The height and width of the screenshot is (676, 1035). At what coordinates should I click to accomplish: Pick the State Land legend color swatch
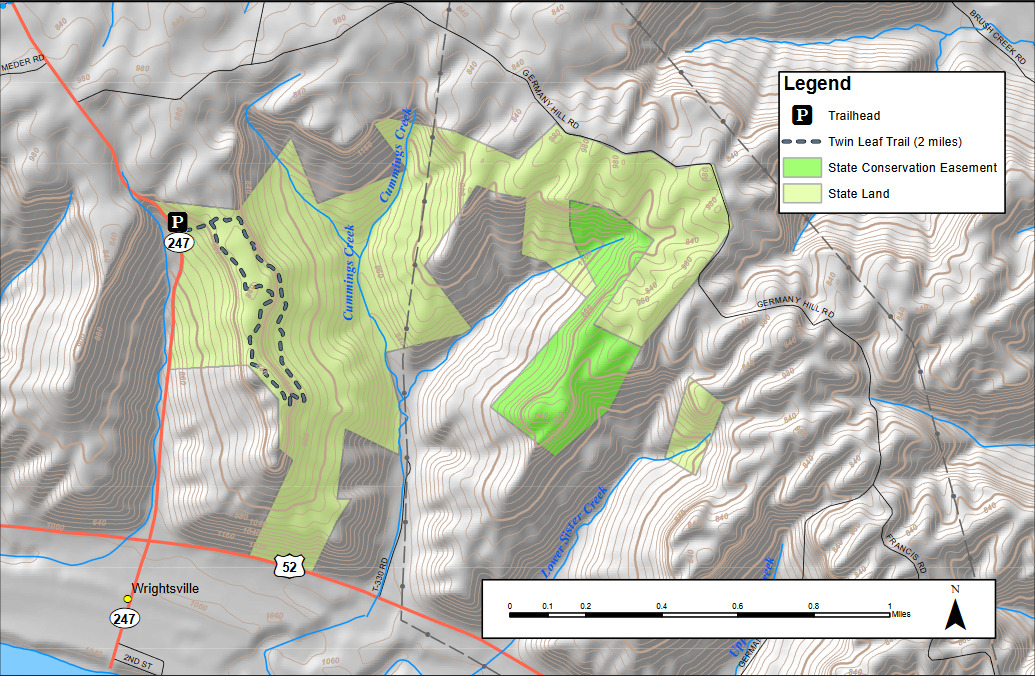(802, 194)
